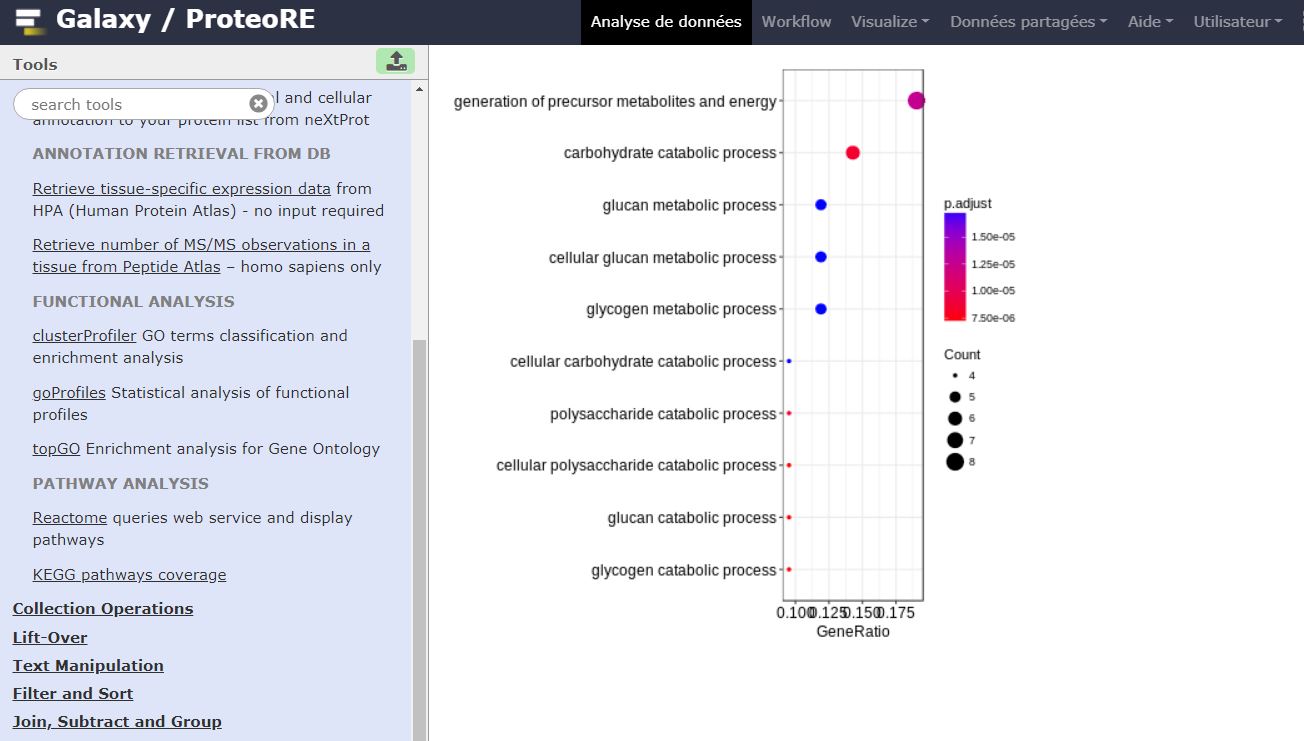The width and height of the screenshot is (1304, 741).
Task: Click the cellular glucan metabolic process label
Action: [x=663, y=257]
